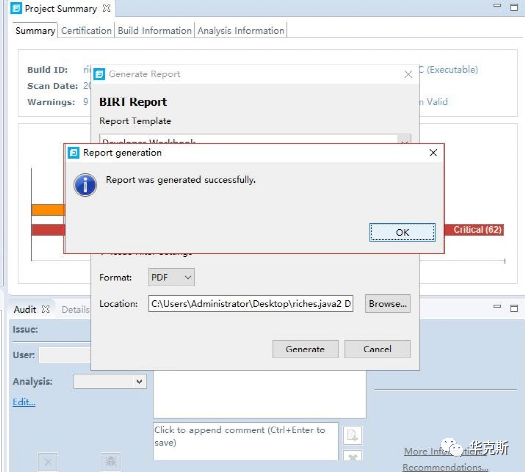This screenshot has width=525, height=472.
Task: Click the Critical (62) red bar
Action: 474,230
